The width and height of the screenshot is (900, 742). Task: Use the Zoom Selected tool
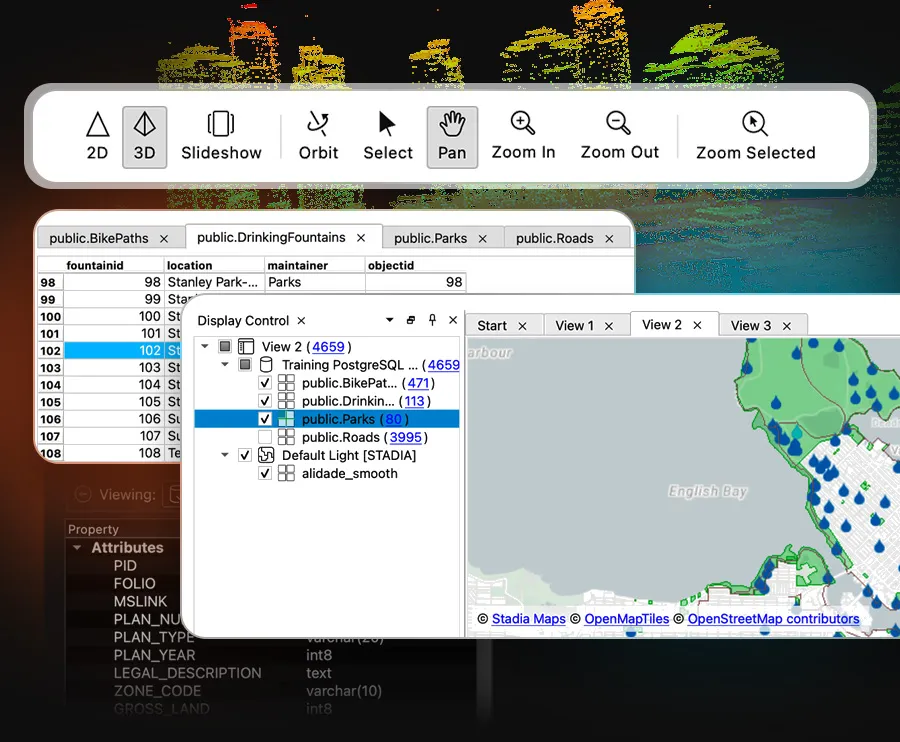coord(755,137)
